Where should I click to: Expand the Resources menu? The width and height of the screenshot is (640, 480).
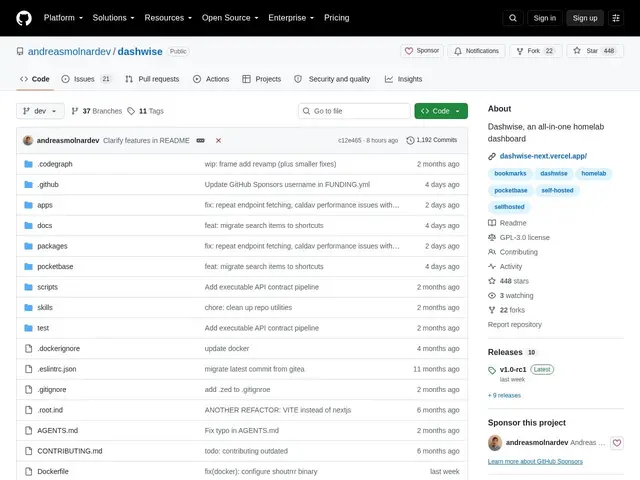tap(168, 18)
